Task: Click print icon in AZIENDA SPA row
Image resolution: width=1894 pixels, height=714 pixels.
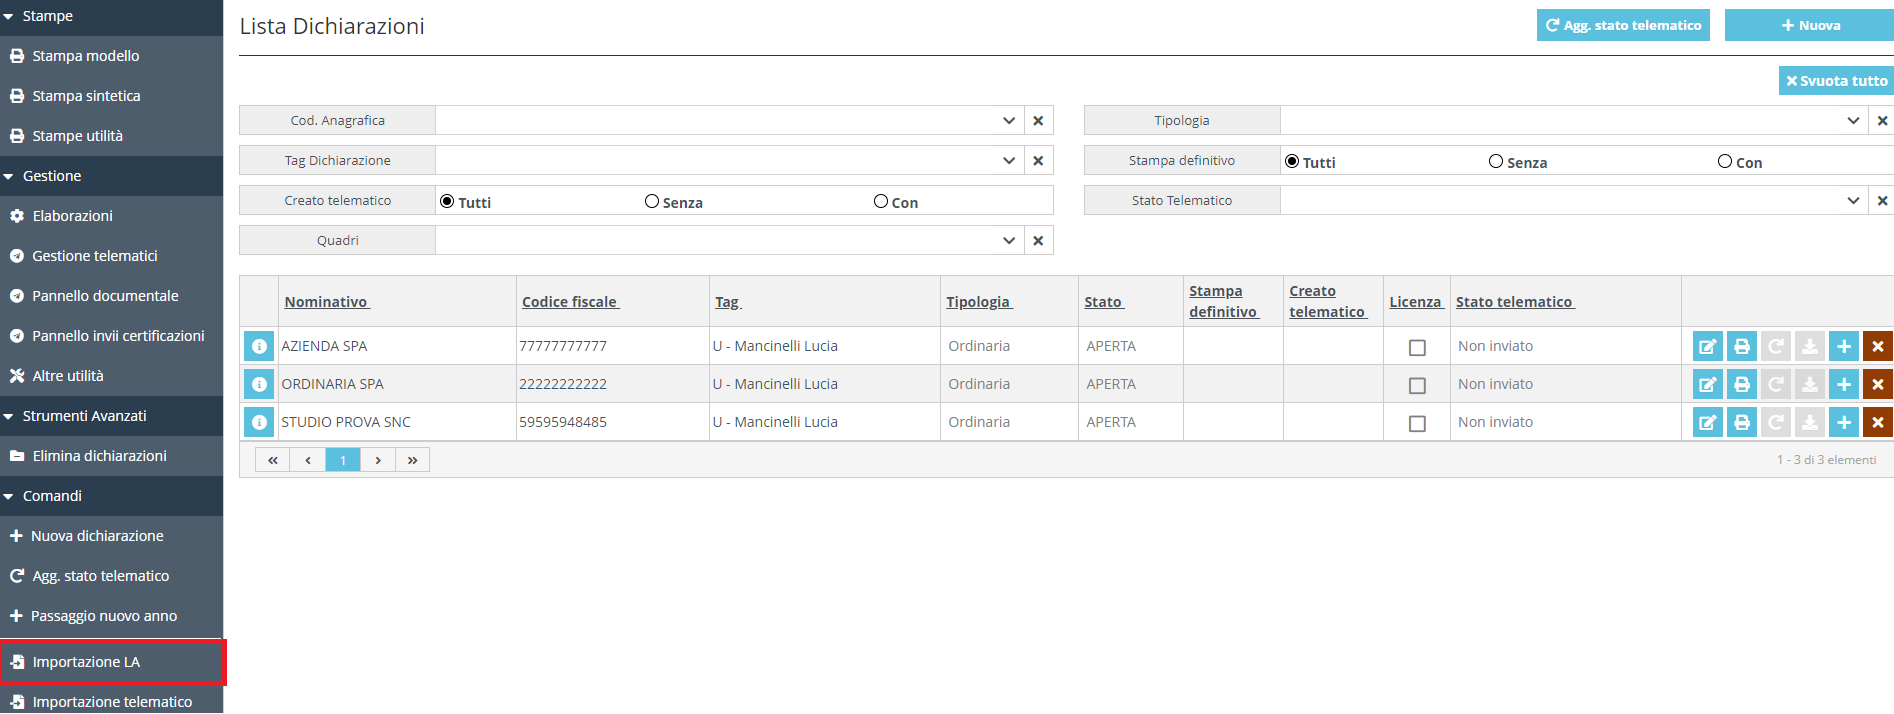Action: (x=1741, y=346)
